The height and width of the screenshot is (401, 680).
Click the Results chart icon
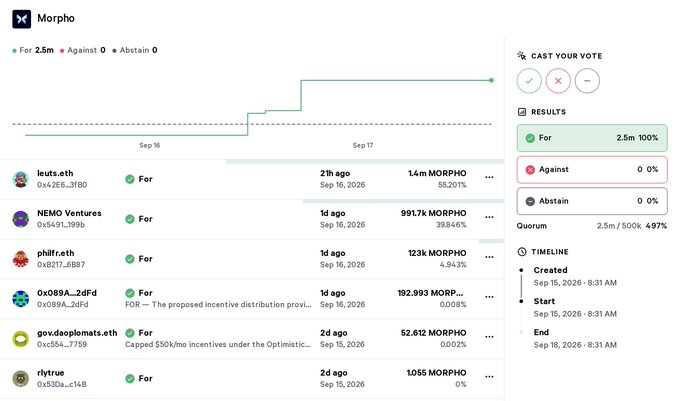tap(522, 112)
